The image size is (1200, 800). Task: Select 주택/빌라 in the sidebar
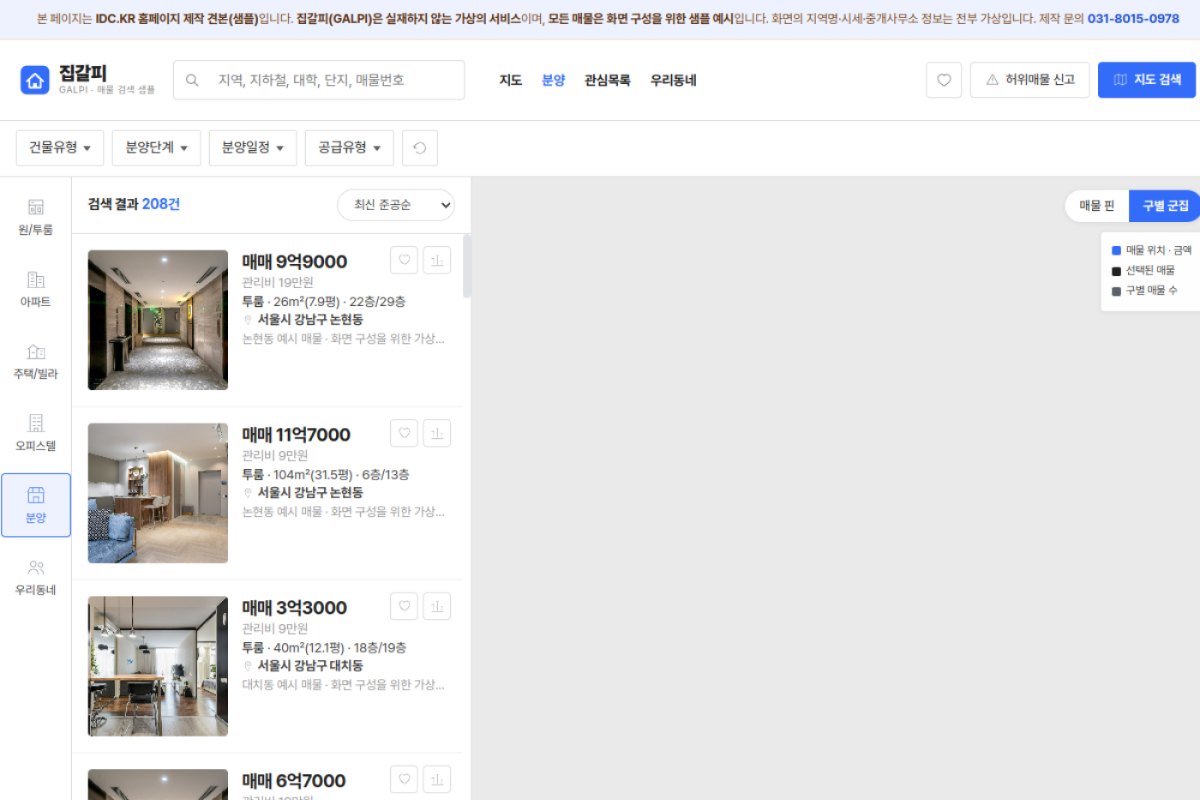pyautogui.click(x=36, y=361)
